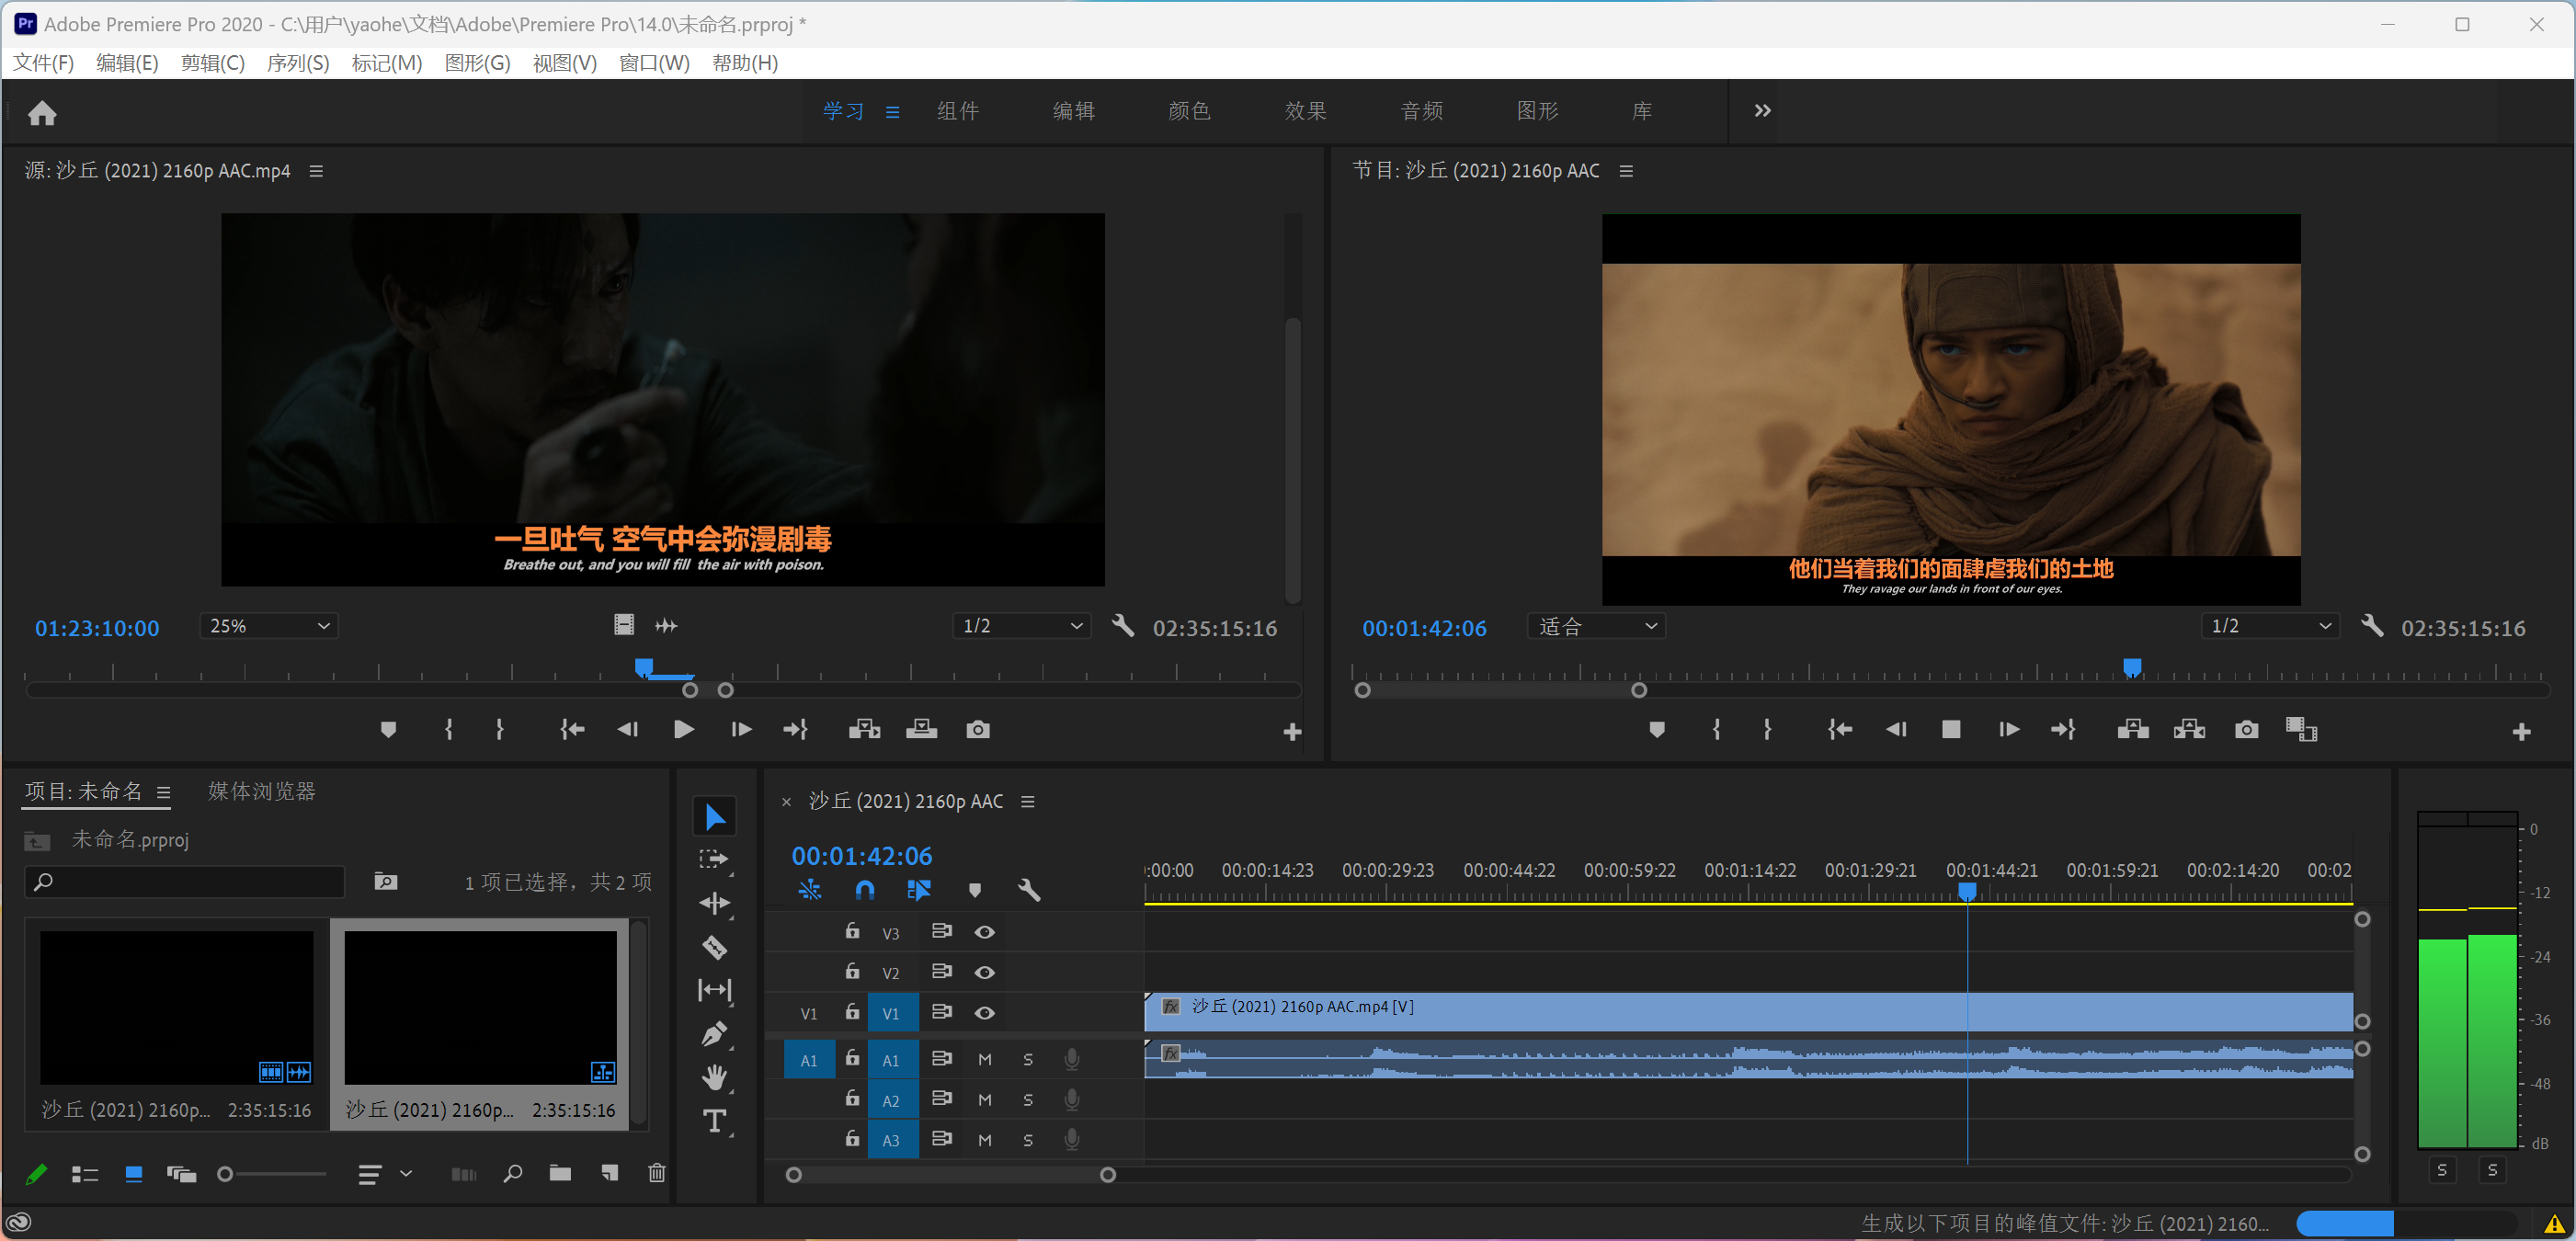
Task: Switch to the 媒体浏览器 tab
Action: point(261,791)
